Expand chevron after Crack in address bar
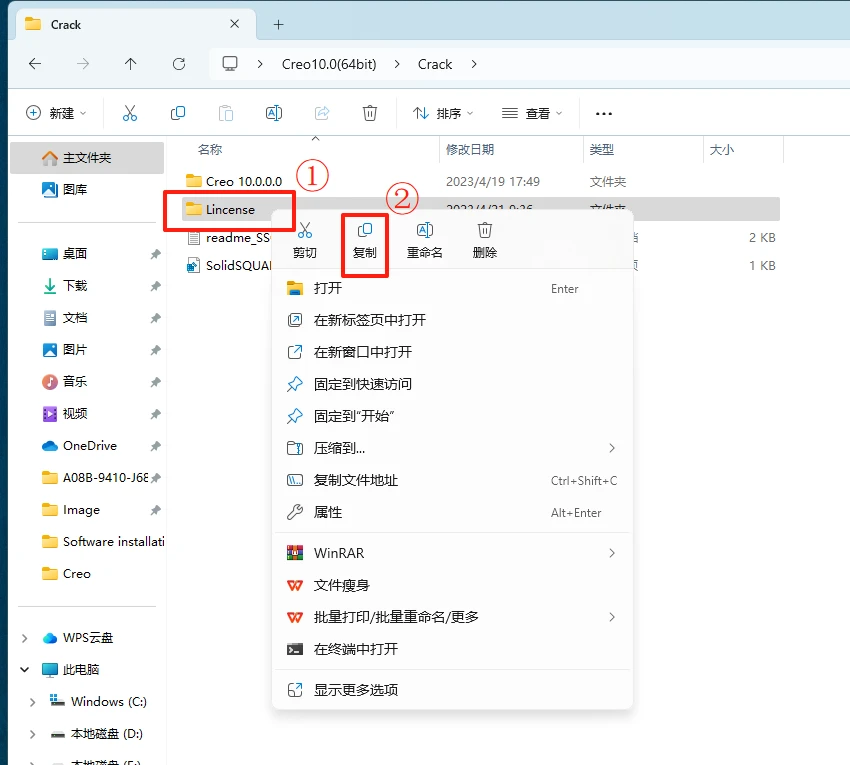This screenshot has height=765, width=850. tap(474, 64)
